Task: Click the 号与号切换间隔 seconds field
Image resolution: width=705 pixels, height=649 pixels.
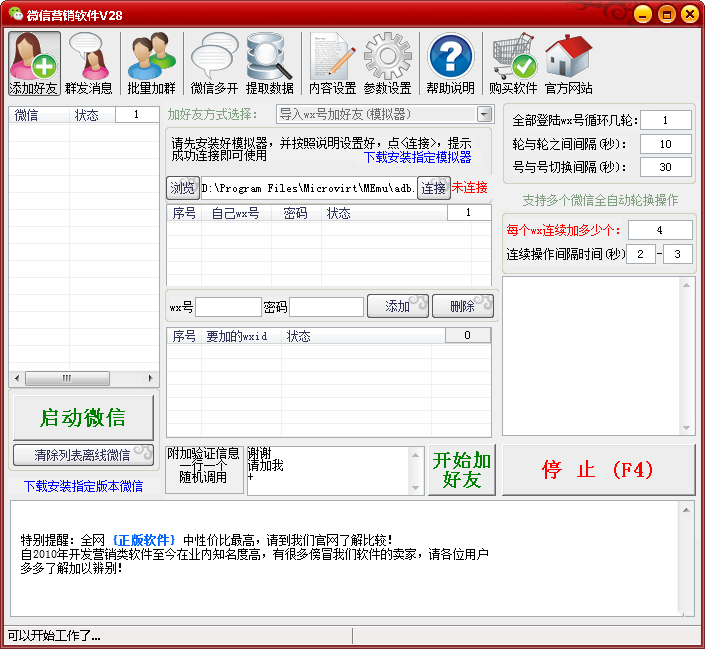Action: pos(666,167)
